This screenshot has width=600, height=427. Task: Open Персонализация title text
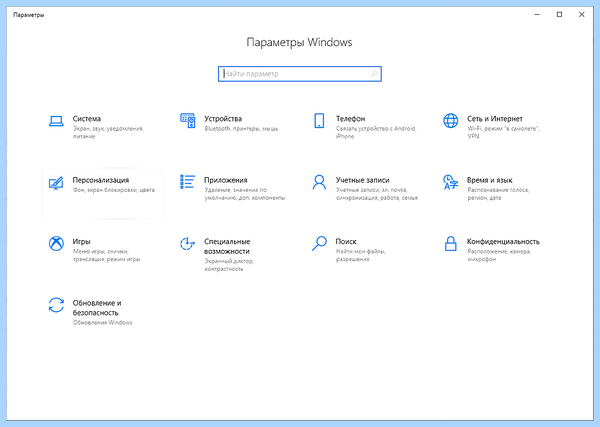[101, 180]
